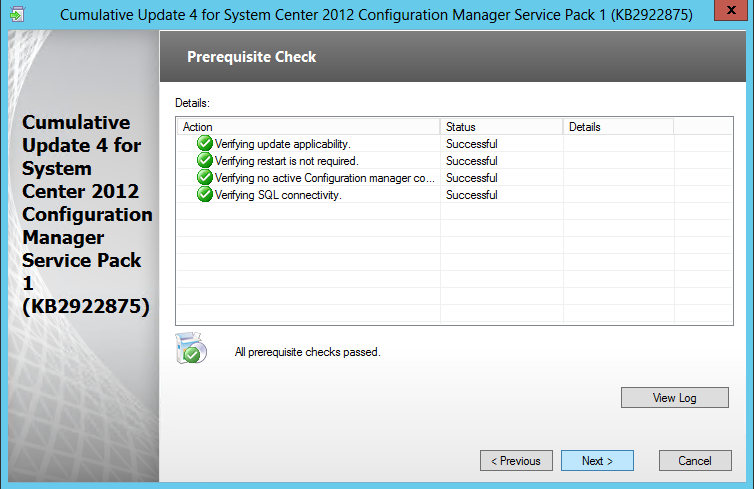Click Successful status of restart not required row

[471, 161]
